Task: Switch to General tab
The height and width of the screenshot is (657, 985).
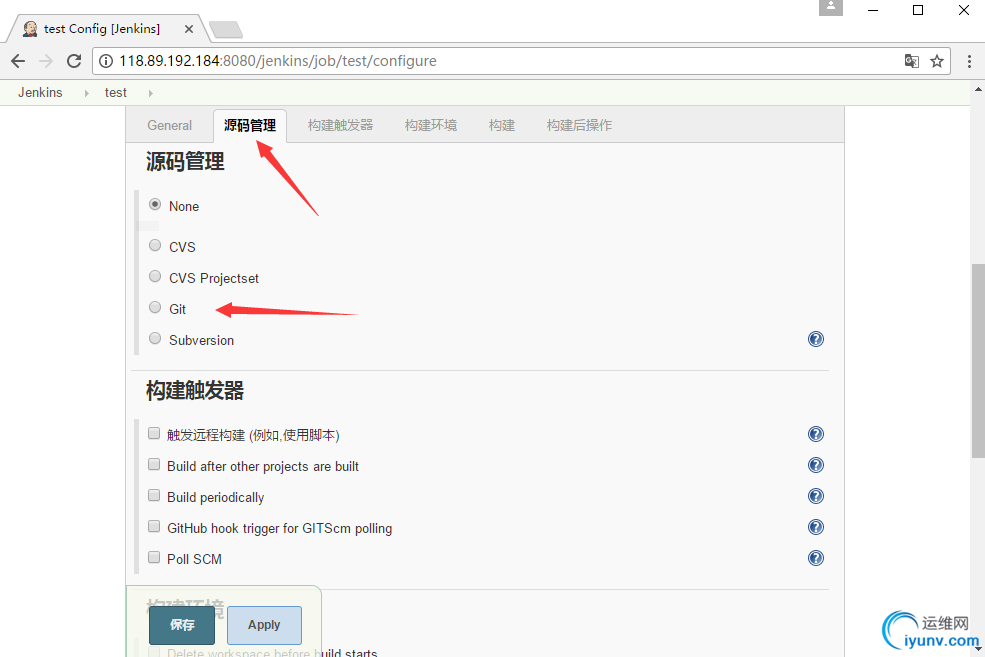Action: [170, 125]
